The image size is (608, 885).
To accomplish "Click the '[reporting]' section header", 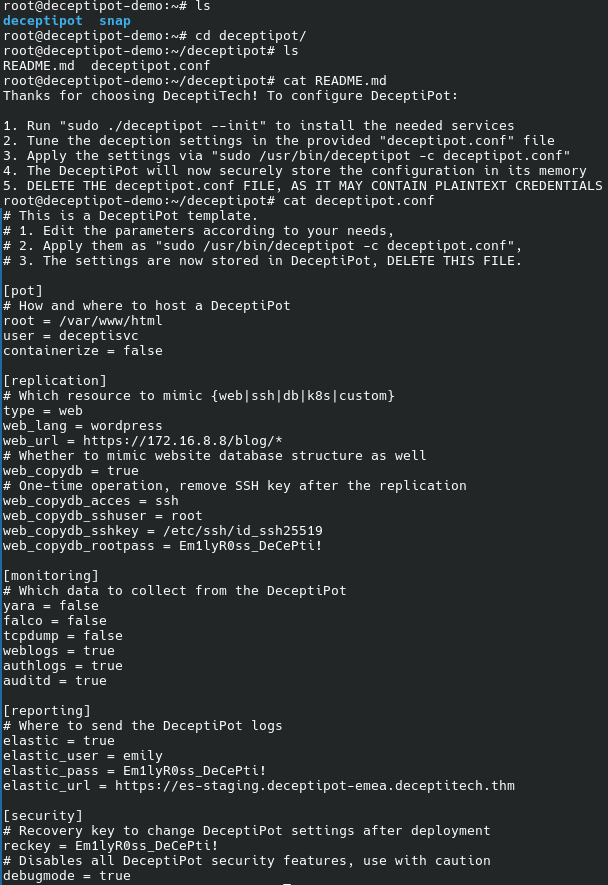I will coord(48,711).
